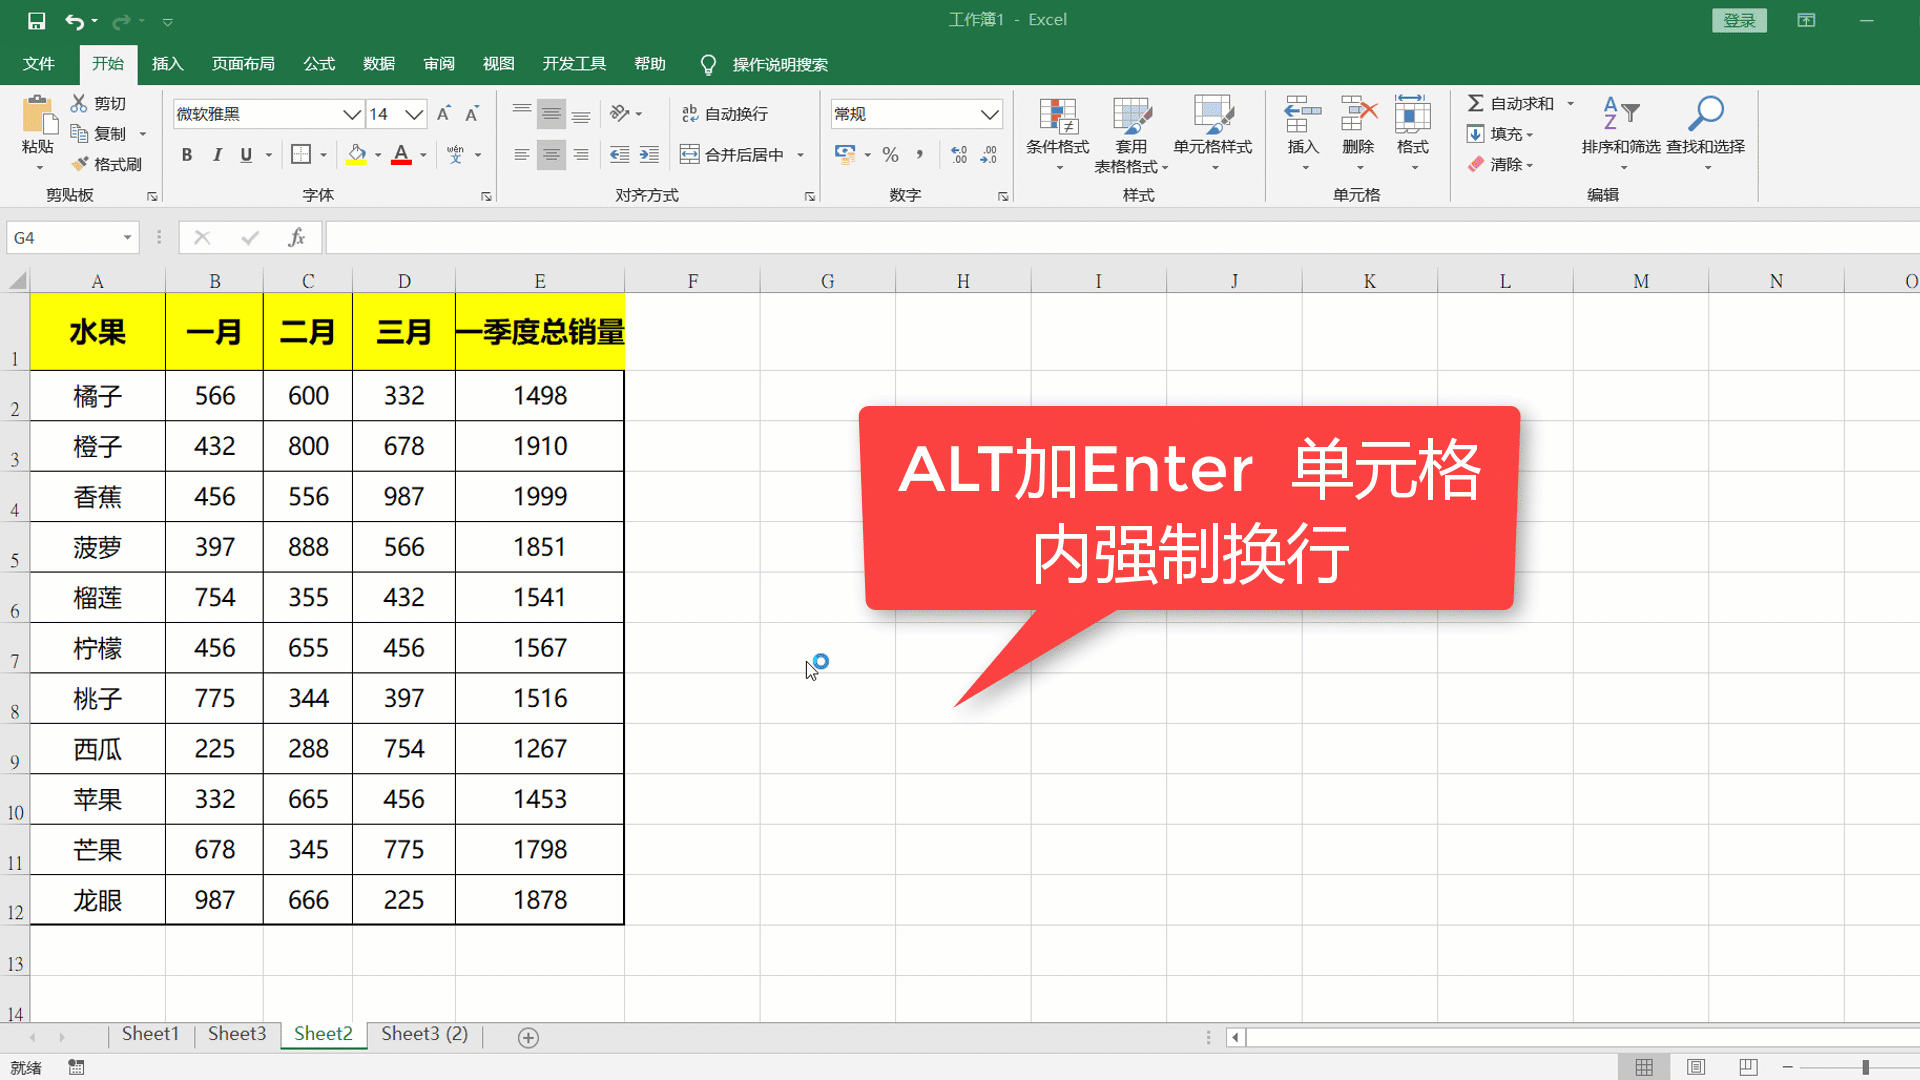Viewport: 1920px width, 1080px height.
Task: Click the Insert Function (fx) icon
Action: click(296, 237)
